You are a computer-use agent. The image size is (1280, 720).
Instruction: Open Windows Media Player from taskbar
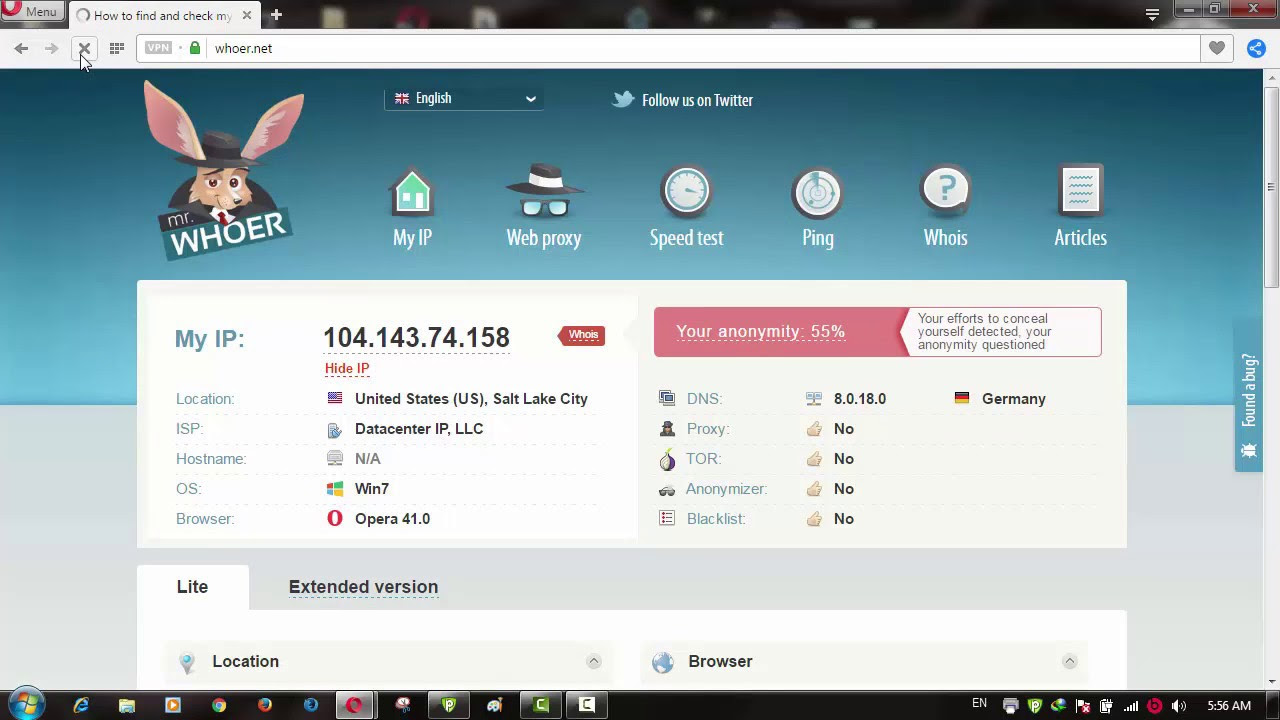(x=173, y=705)
